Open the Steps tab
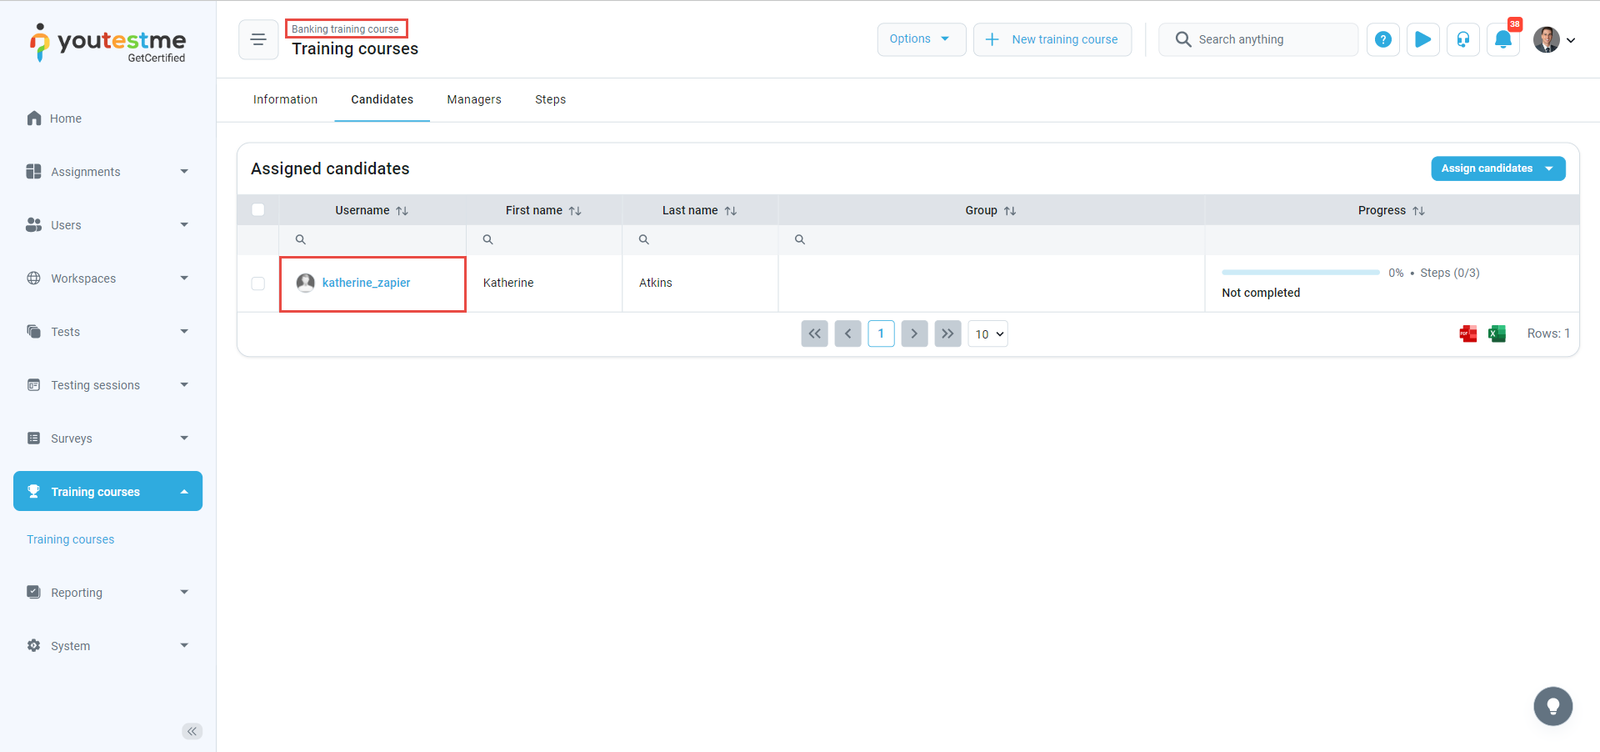1600x752 pixels. coord(550,100)
